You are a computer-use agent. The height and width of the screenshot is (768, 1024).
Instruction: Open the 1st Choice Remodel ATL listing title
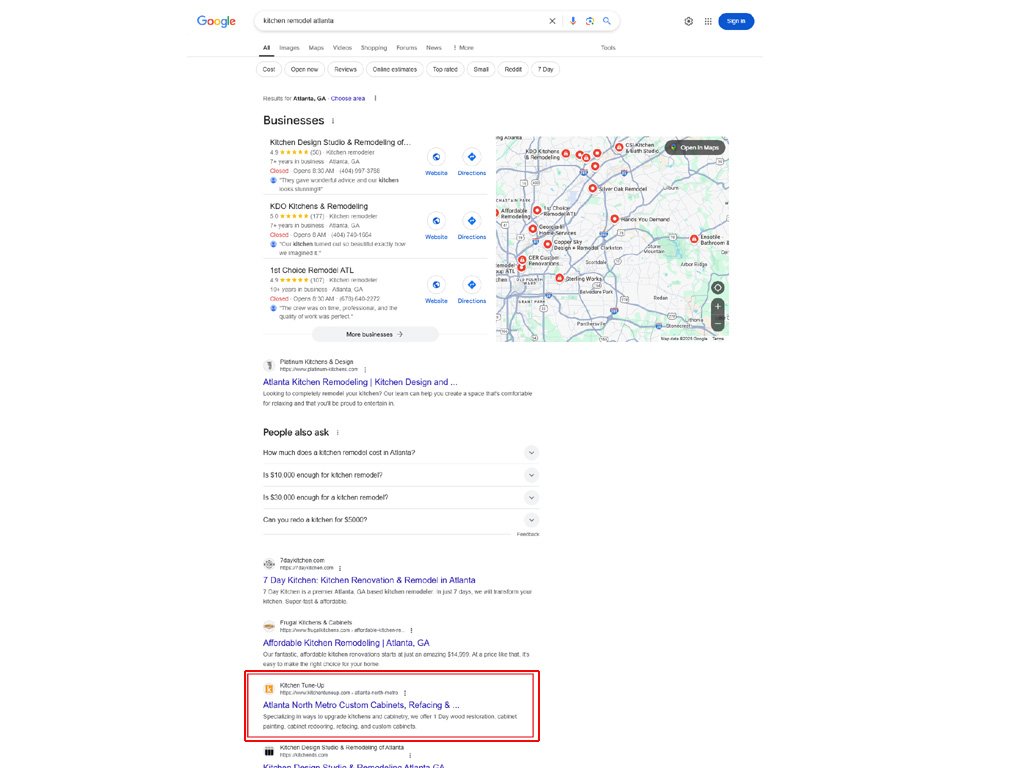pyautogui.click(x=312, y=270)
